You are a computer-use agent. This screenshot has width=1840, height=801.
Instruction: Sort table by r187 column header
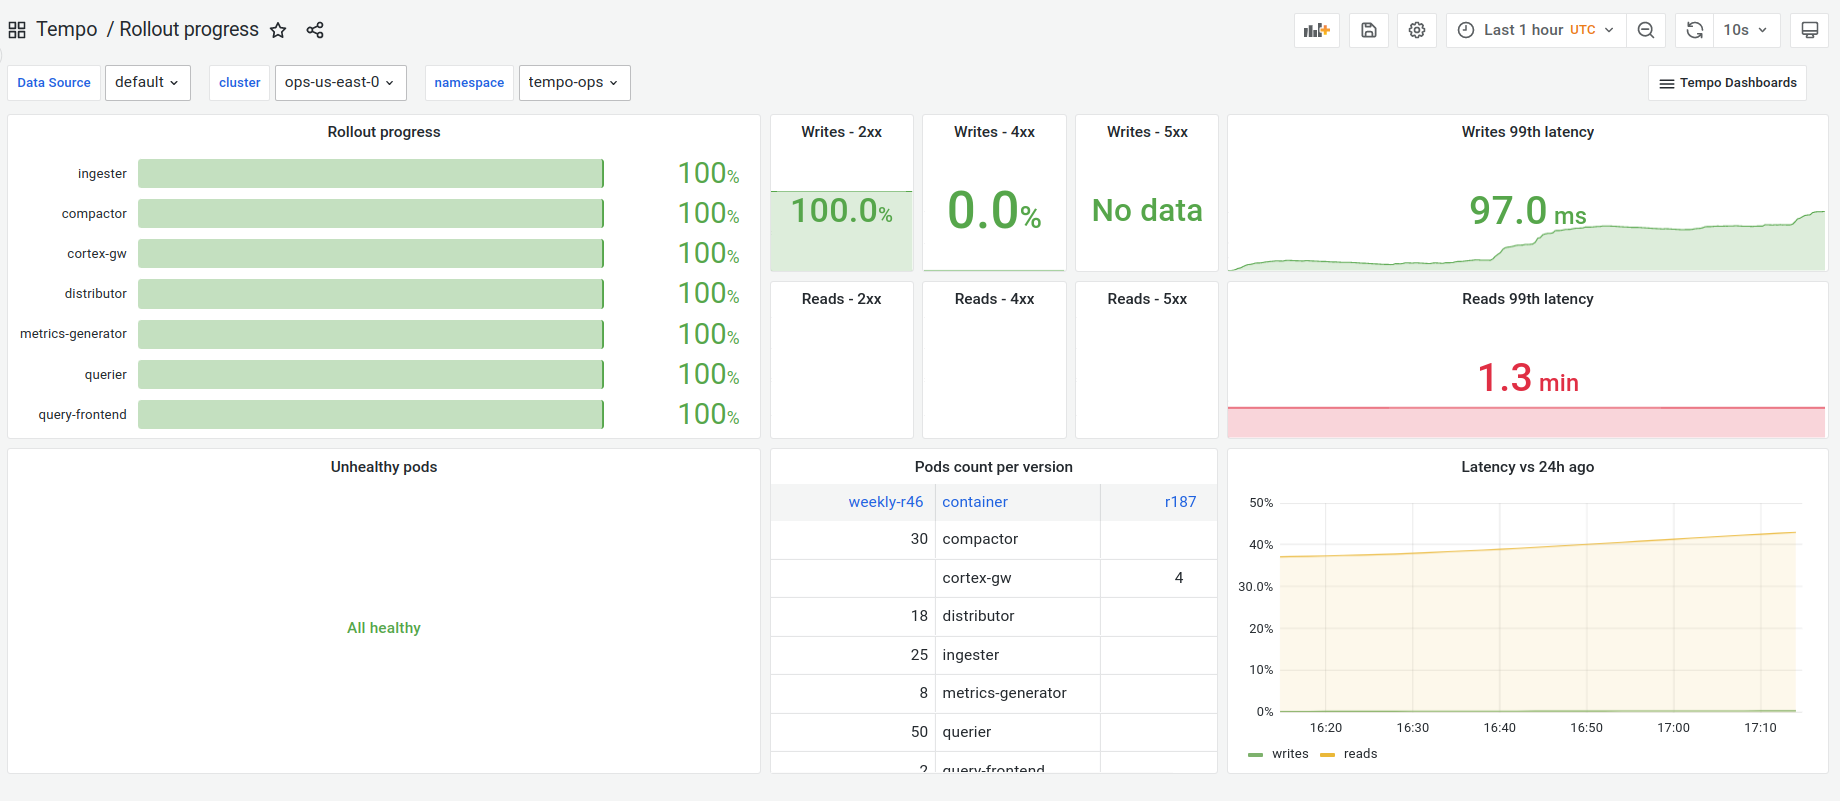(x=1180, y=502)
